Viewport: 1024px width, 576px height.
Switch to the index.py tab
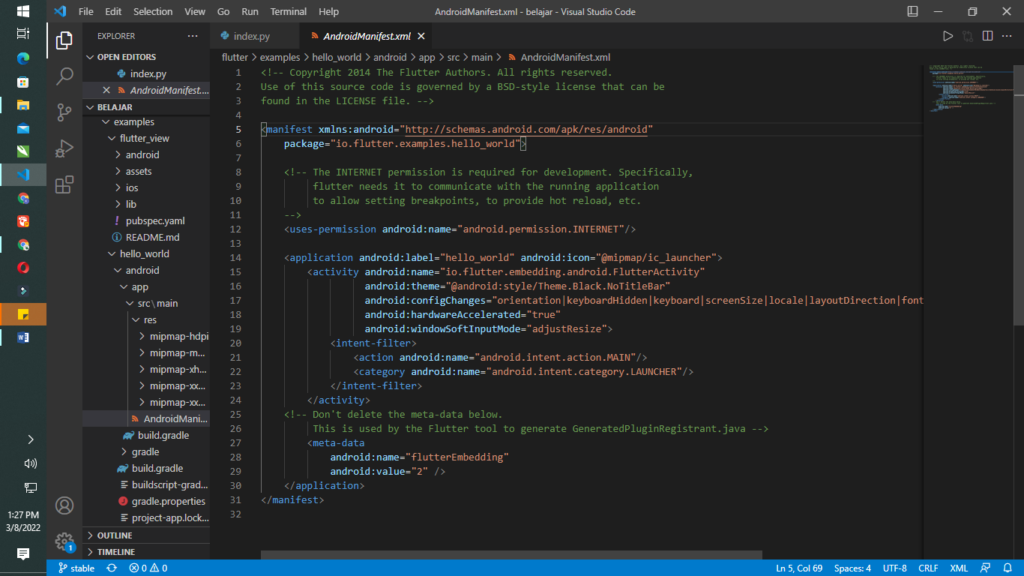[x=251, y=34]
